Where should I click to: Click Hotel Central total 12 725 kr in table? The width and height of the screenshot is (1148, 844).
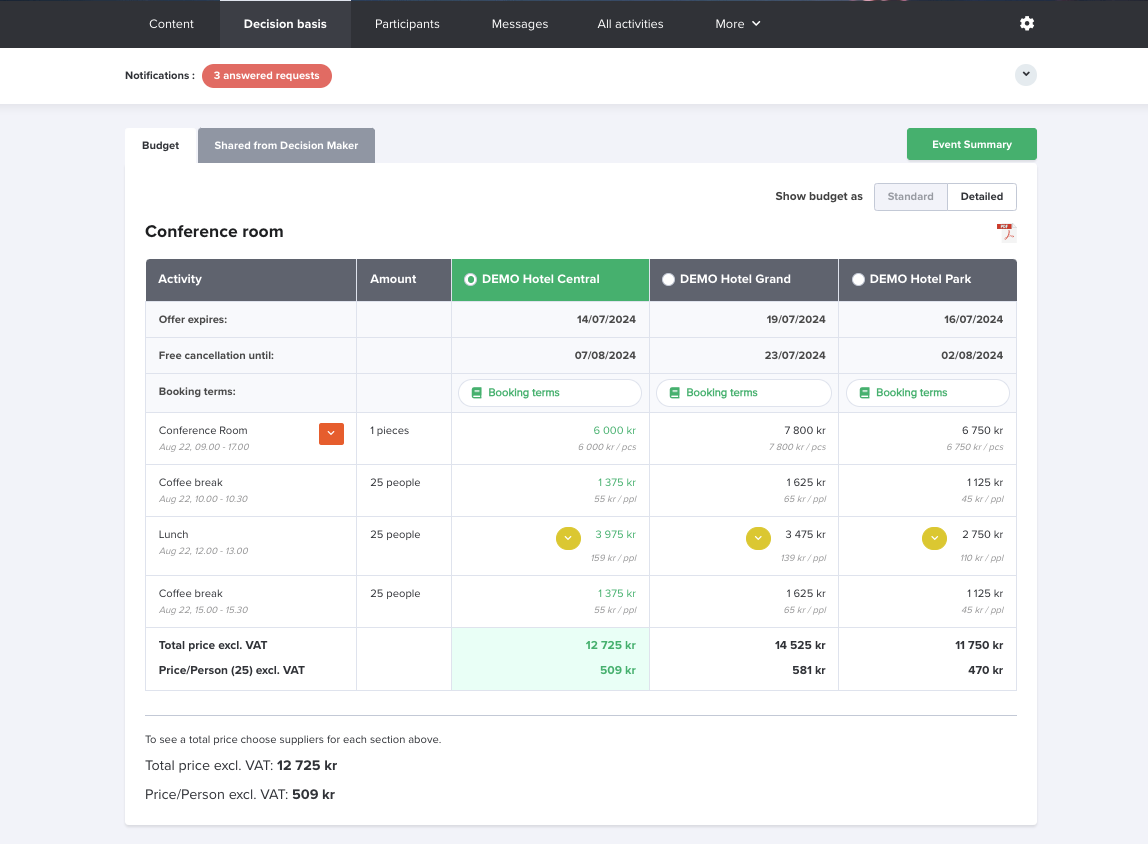pyautogui.click(x=611, y=646)
